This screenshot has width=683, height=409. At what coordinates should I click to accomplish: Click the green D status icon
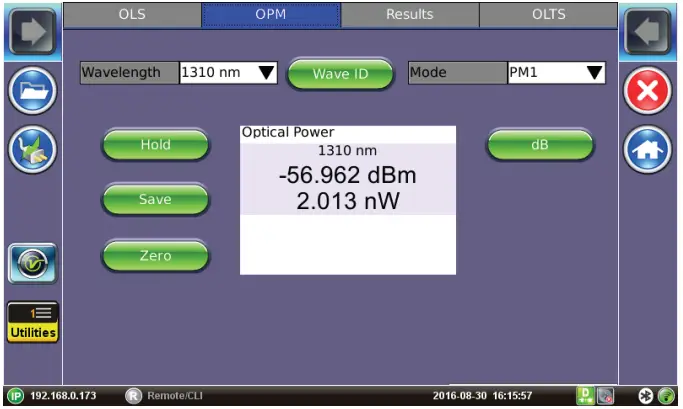[585, 395]
